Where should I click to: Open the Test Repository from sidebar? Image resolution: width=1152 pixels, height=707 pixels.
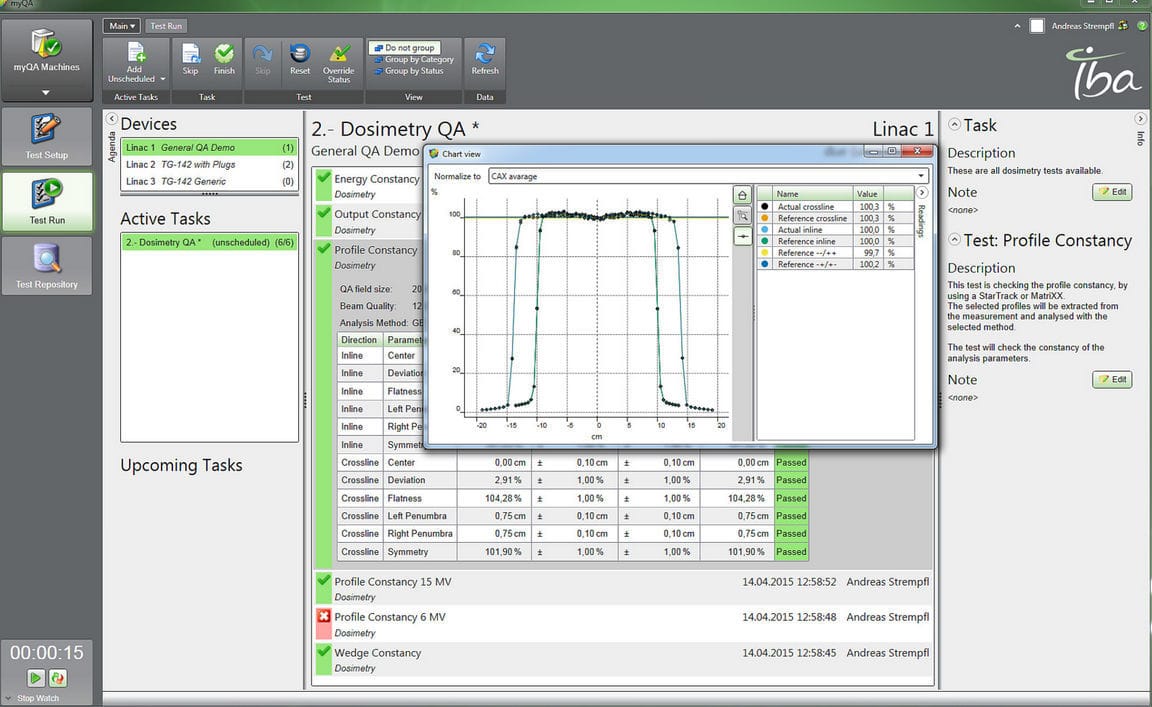(47, 264)
